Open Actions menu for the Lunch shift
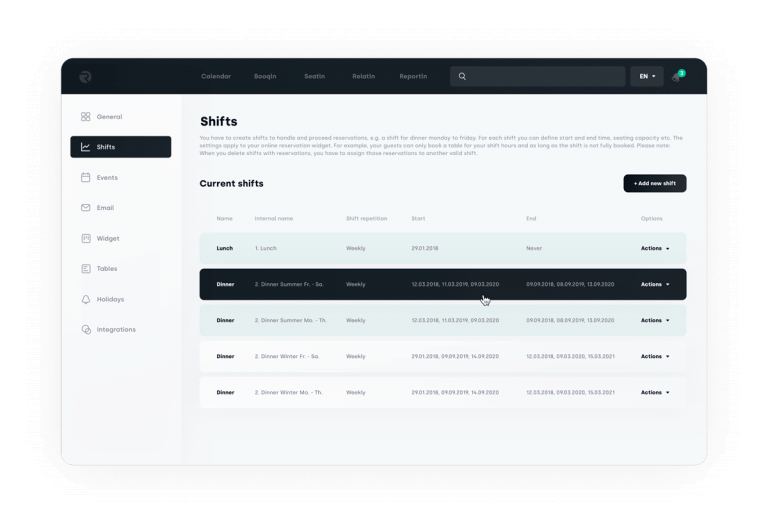The width and height of the screenshot is (768, 529). pos(655,248)
